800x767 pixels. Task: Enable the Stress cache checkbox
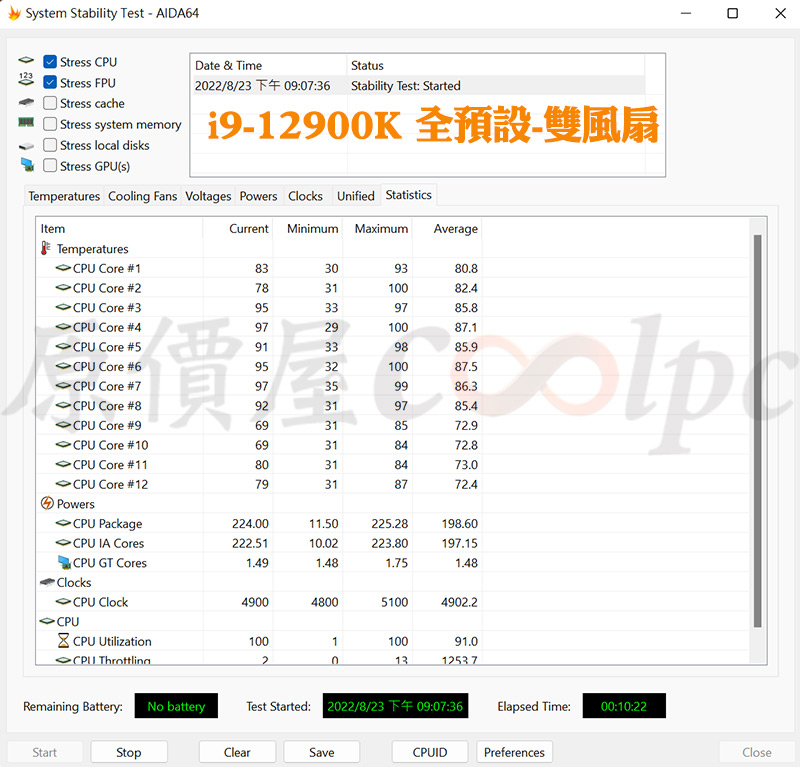coord(50,103)
